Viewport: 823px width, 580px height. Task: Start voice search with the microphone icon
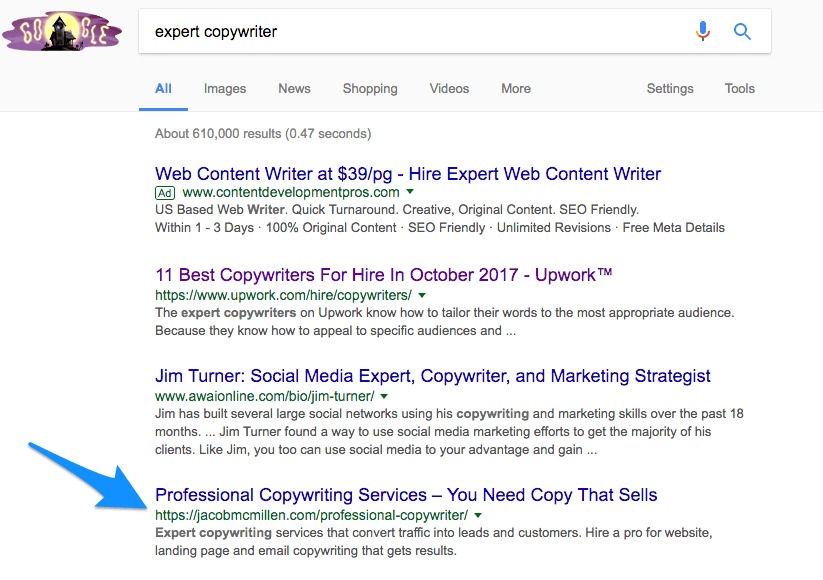coord(703,31)
